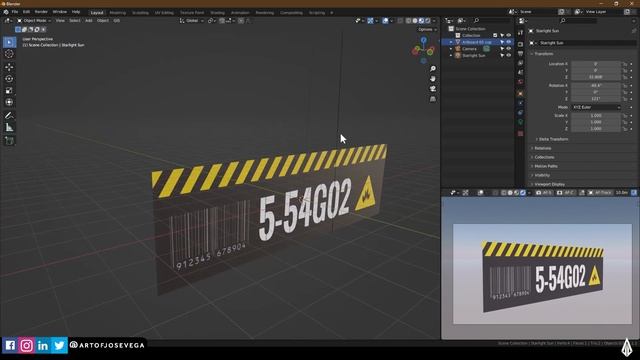
Task: Add a new workspace with plus button
Action: (x=331, y=13)
